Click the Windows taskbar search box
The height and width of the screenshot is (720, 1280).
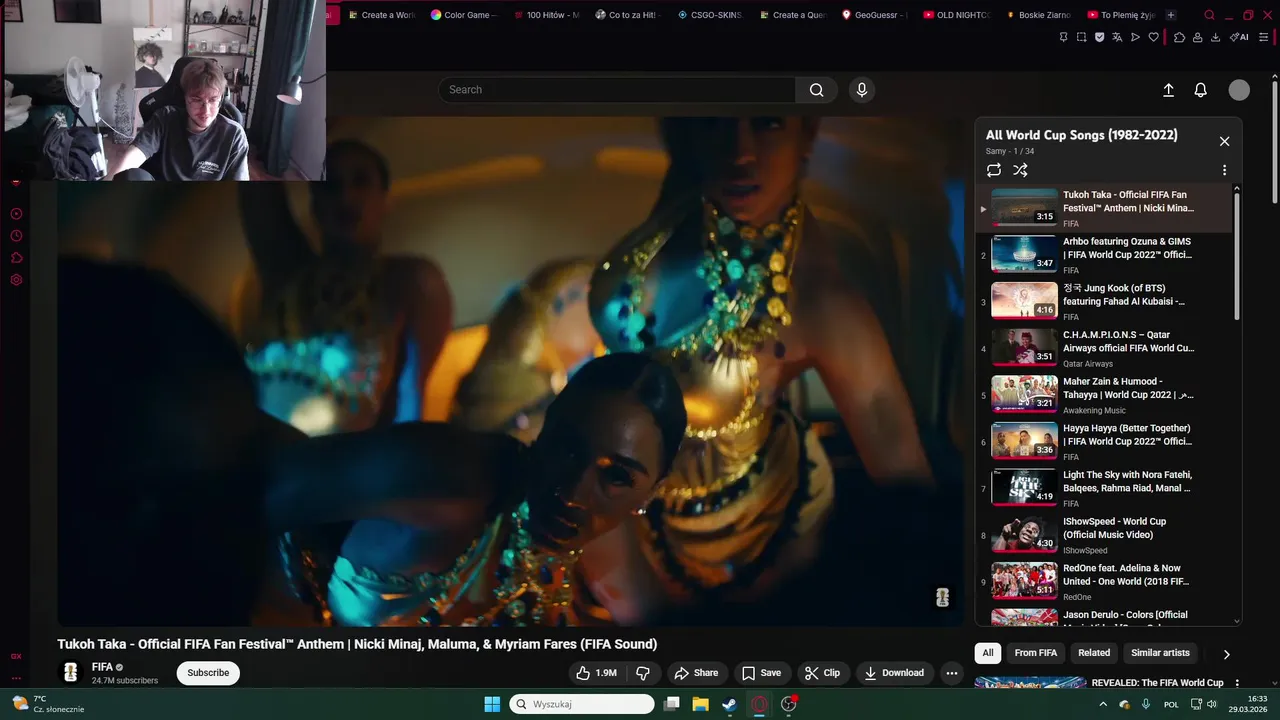582,704
